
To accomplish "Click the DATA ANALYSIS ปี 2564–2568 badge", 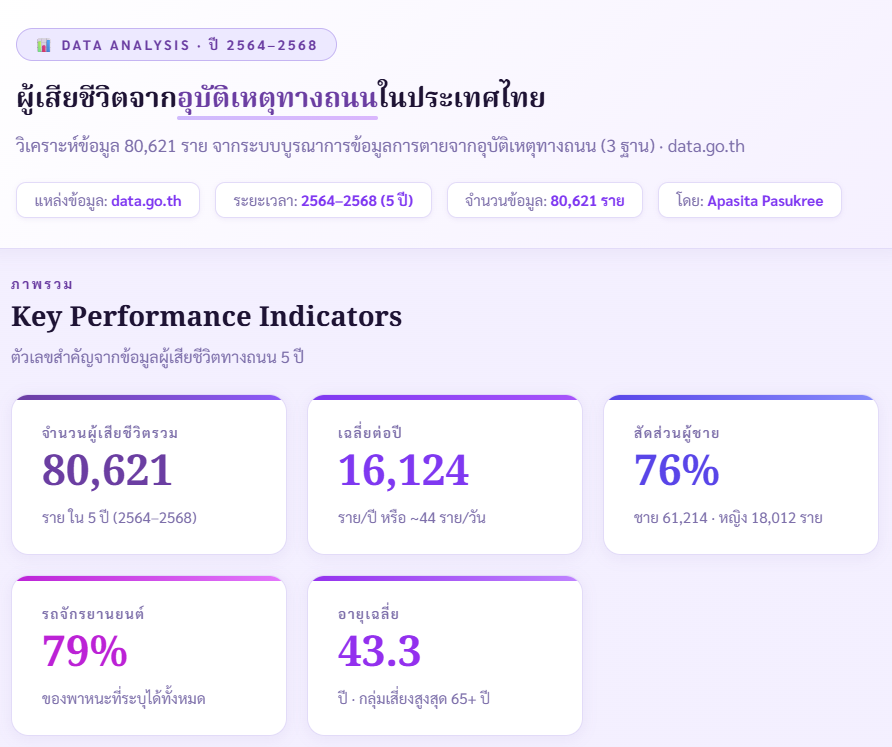I will tap(176, 44).
